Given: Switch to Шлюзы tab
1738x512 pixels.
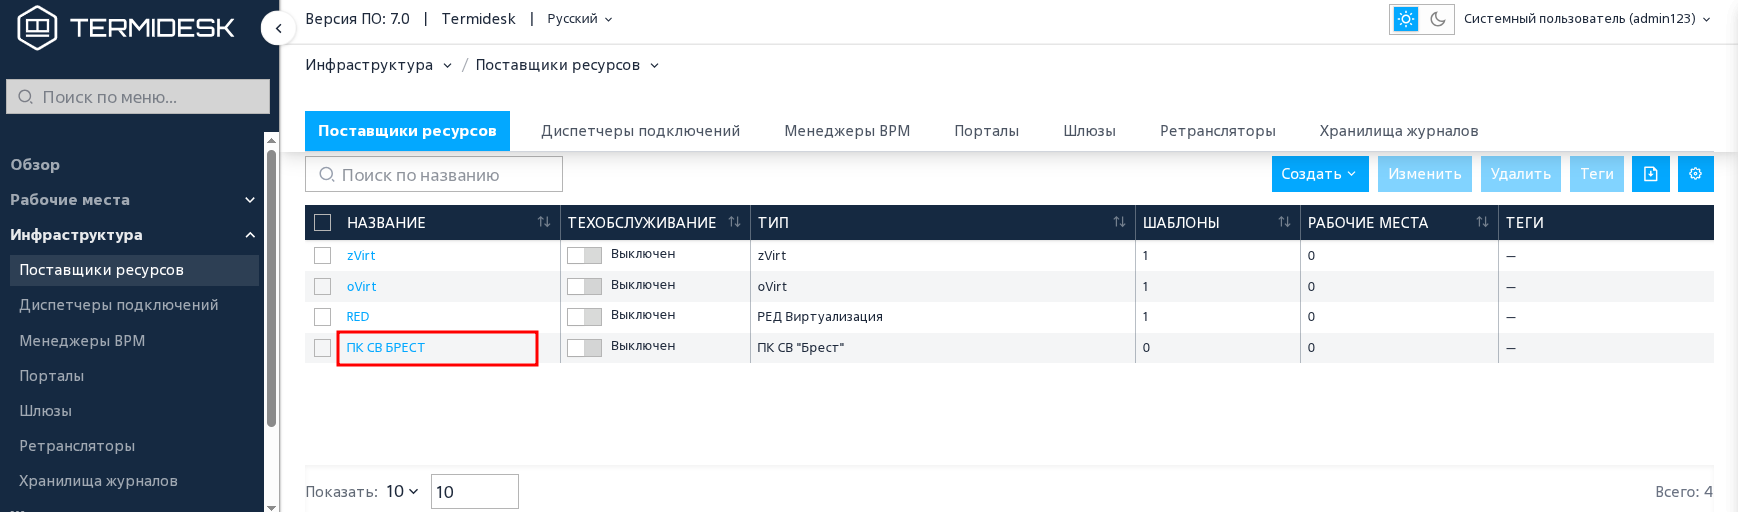Looking at the screenshot, I should click(x=1089, y=131).
